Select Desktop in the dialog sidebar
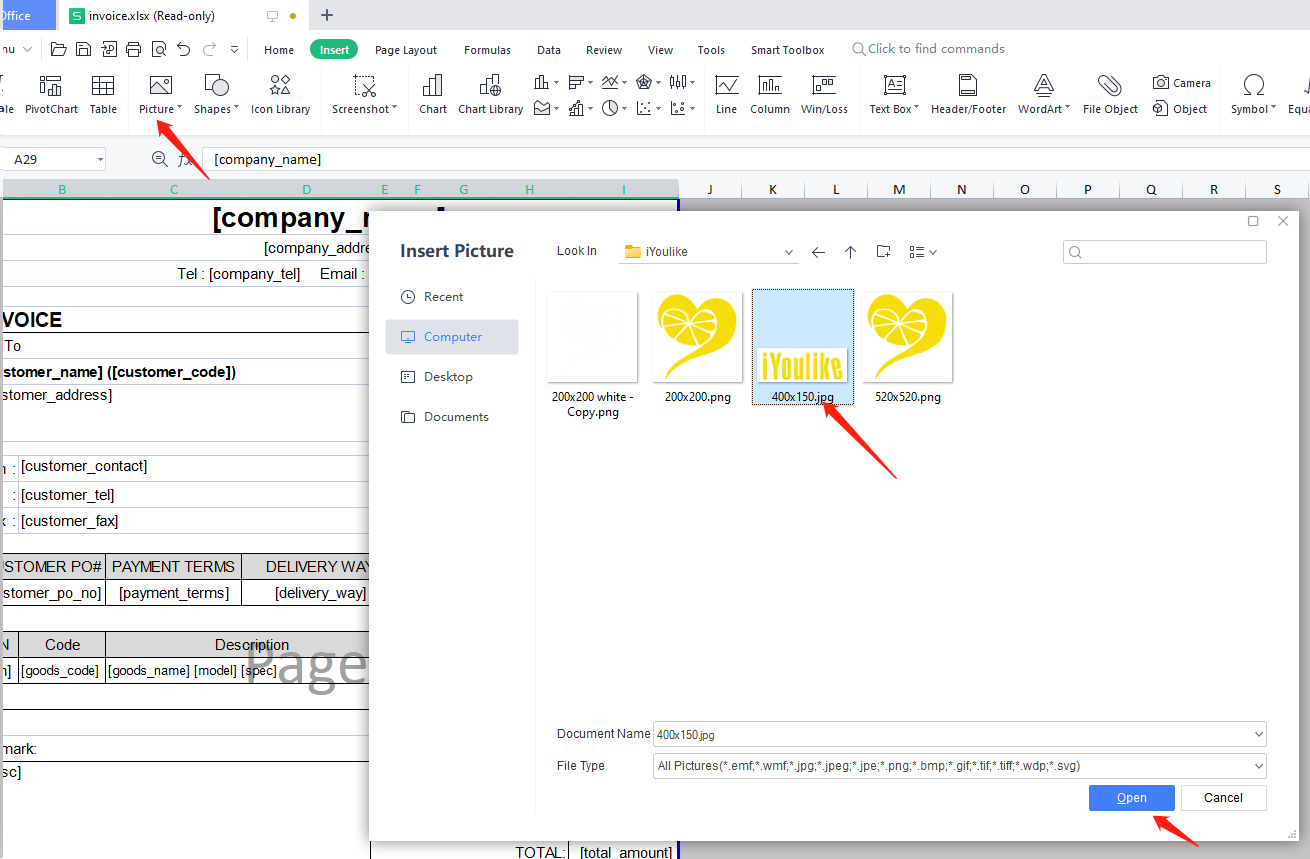The image size is (1310, 859). (x=447, y=377)
